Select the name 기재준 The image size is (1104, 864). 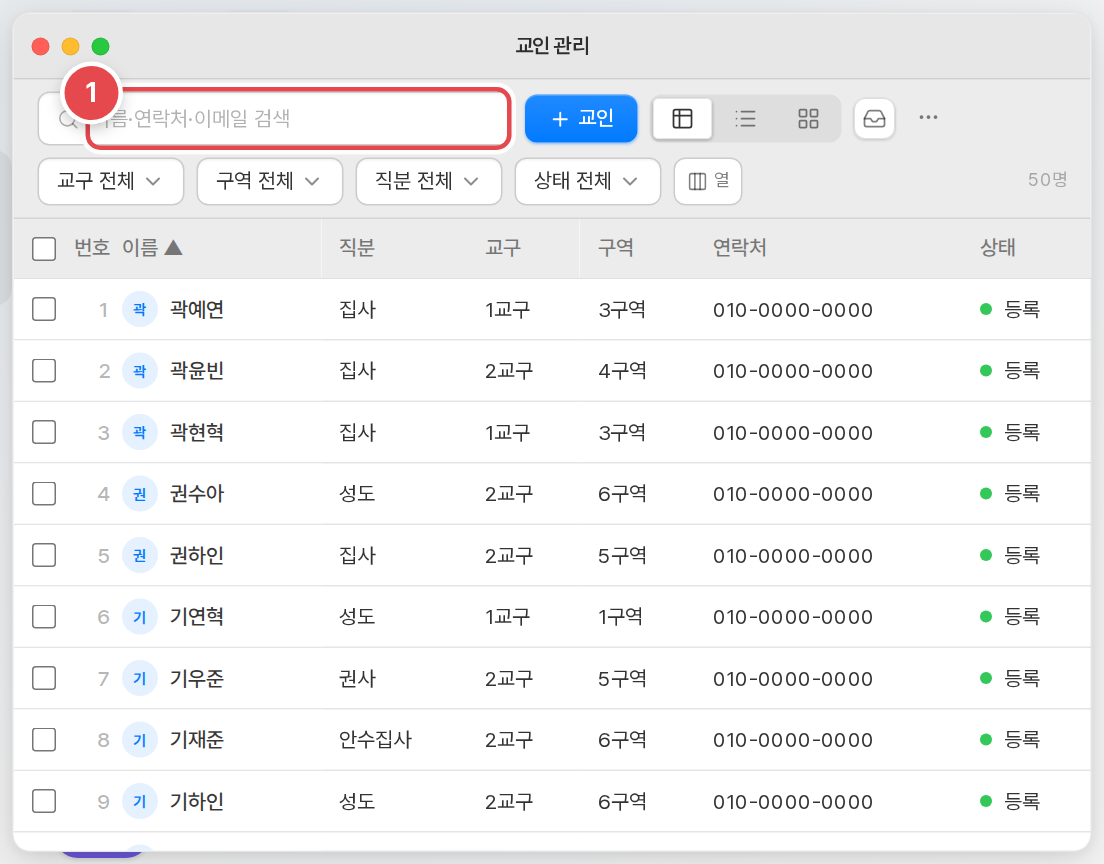(x=197, y=739)
